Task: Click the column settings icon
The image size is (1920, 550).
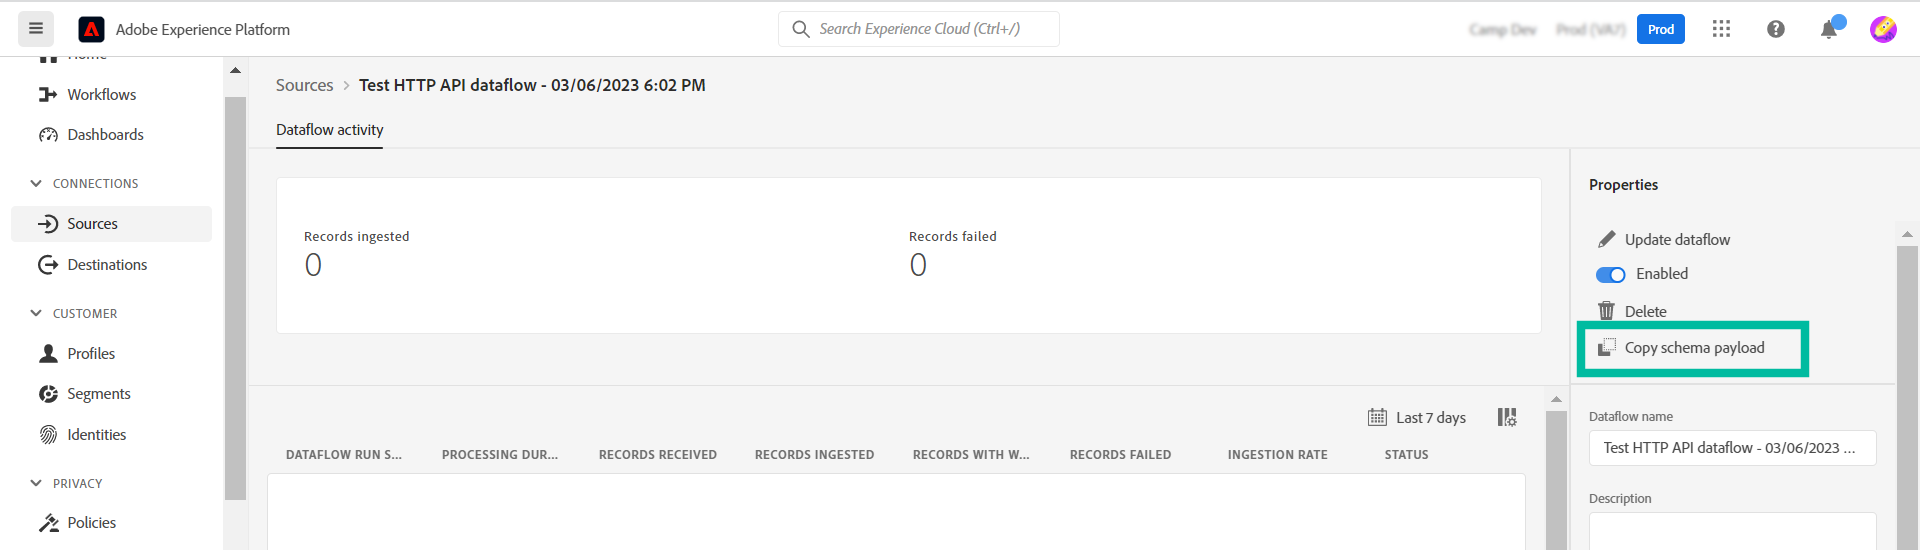Action: click(x=1507, y=417)
